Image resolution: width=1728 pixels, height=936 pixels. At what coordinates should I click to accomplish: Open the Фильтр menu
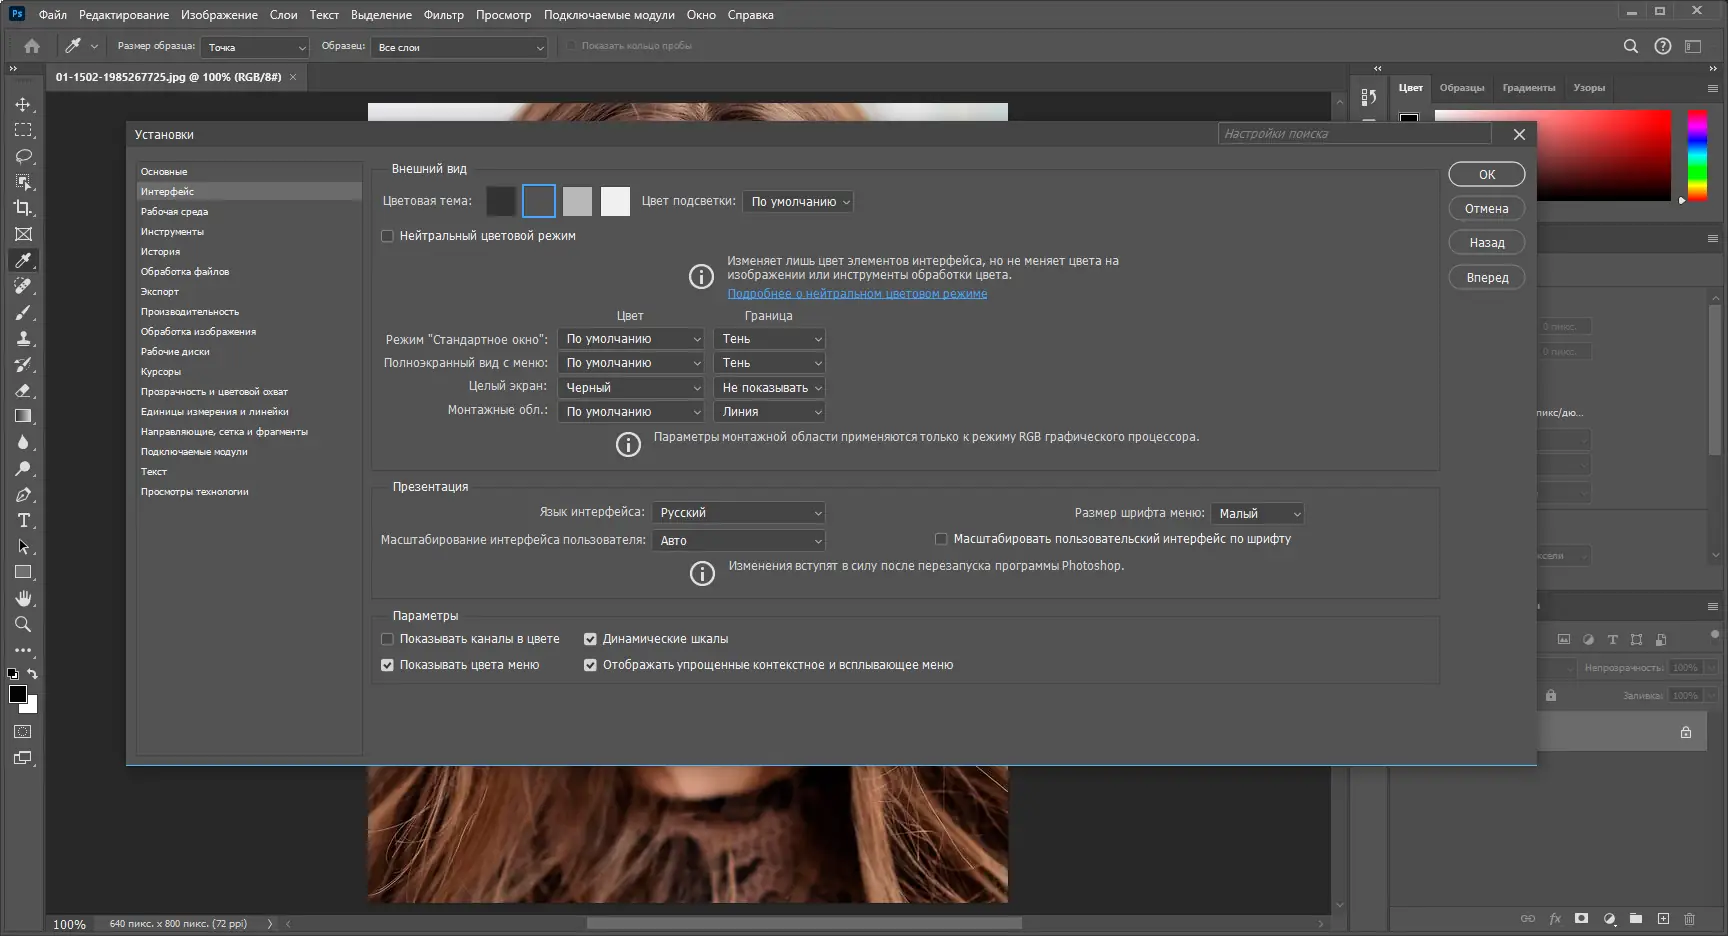[x=443, y=15]
